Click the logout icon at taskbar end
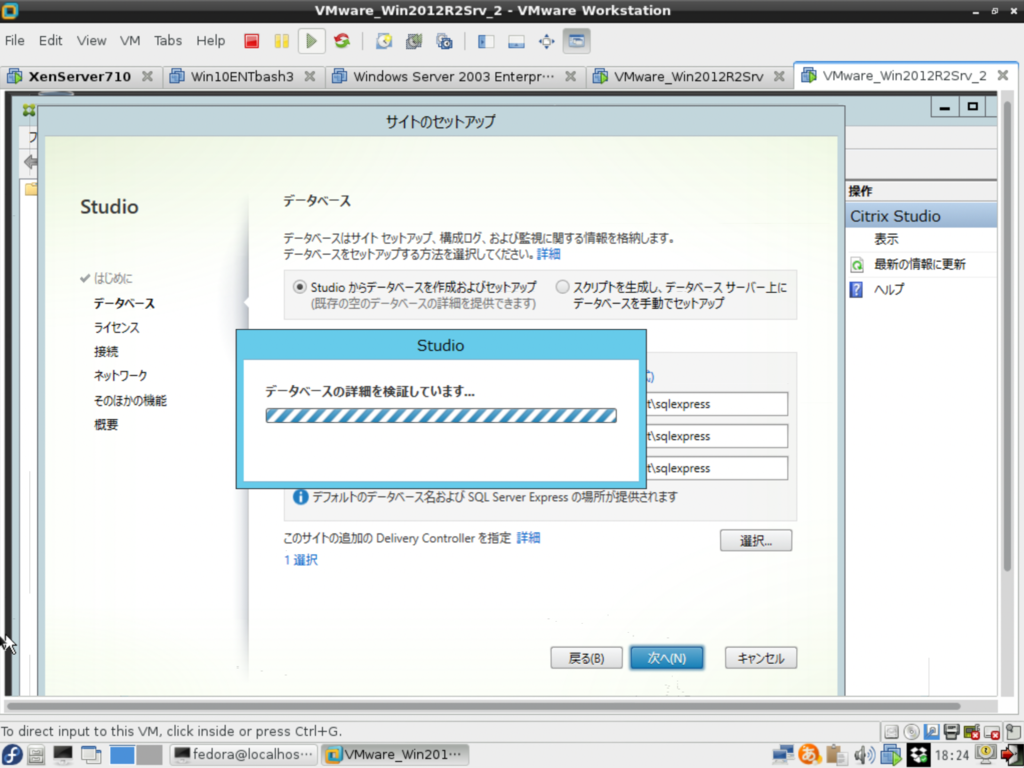Screen dimensions: 1024x768 (x=1012, y=754)
